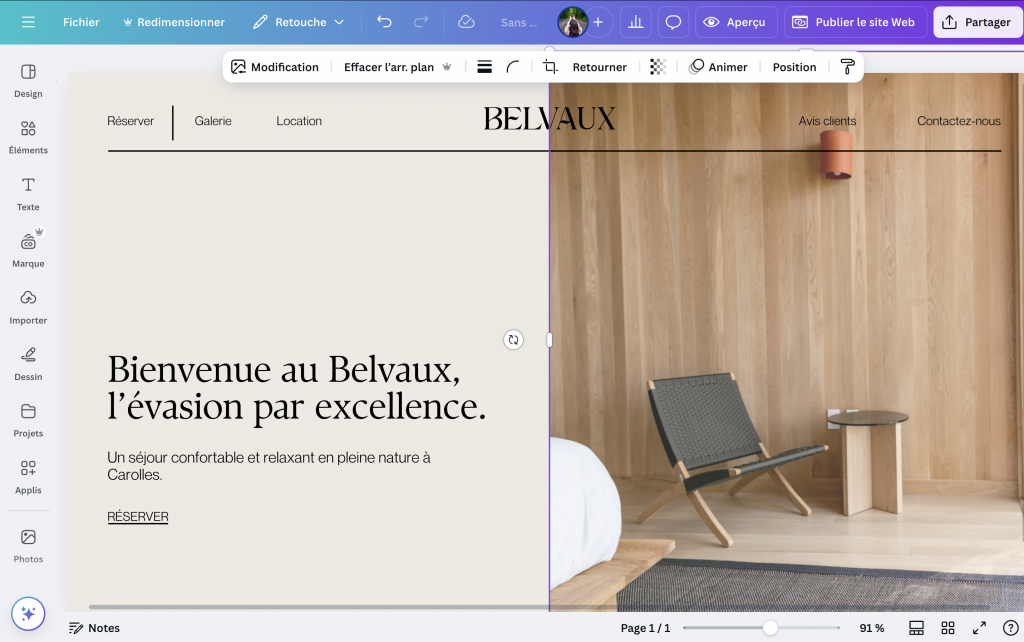Click the eyedropper icon in the toolbar
This screenshot has width=1024, height=642.
[x=848, y=66]
